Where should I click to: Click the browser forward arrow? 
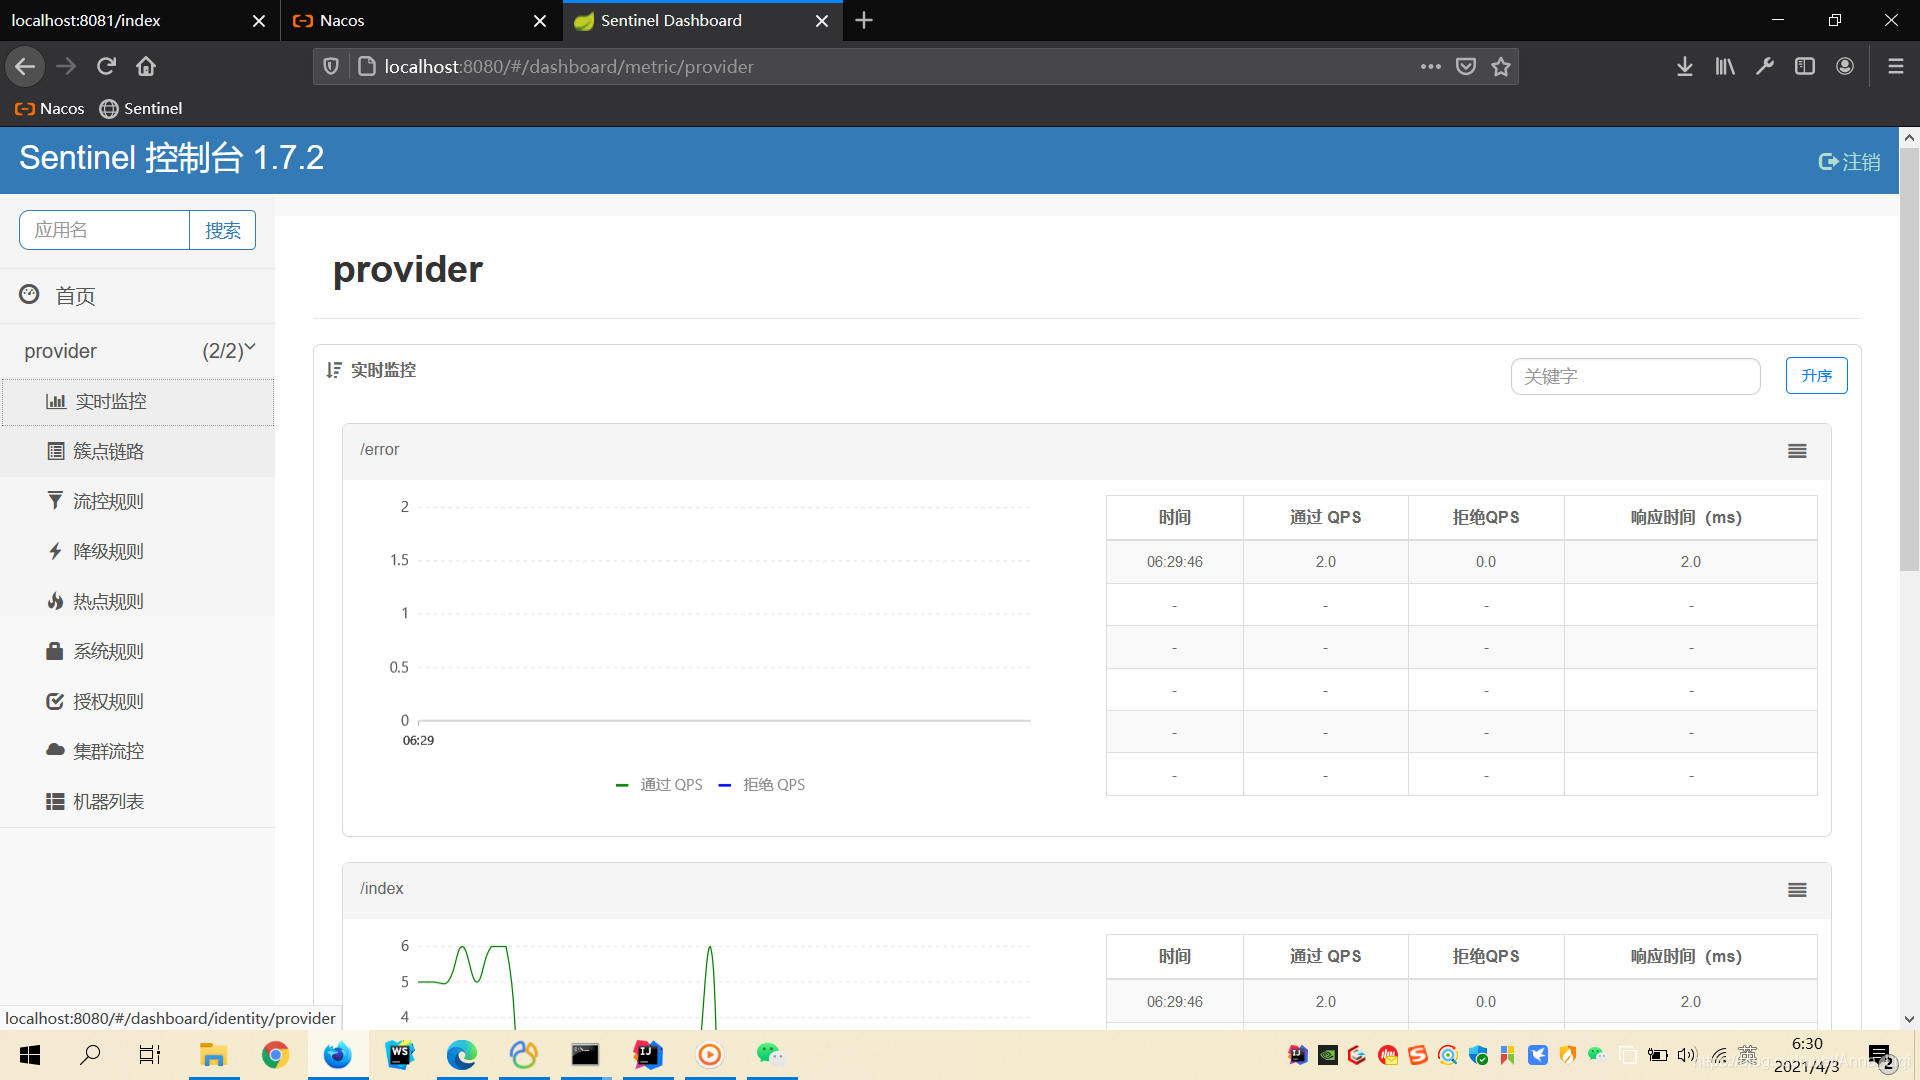pyautogui.click(x=66, y=66)
